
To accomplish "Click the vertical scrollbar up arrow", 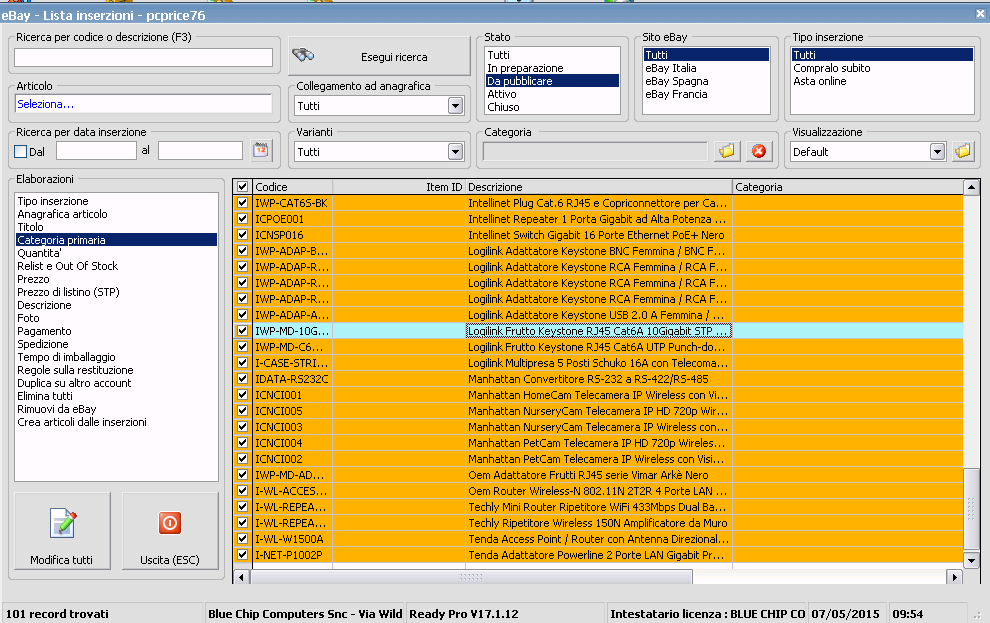I will pyautogui.click(x=971, y=187).
